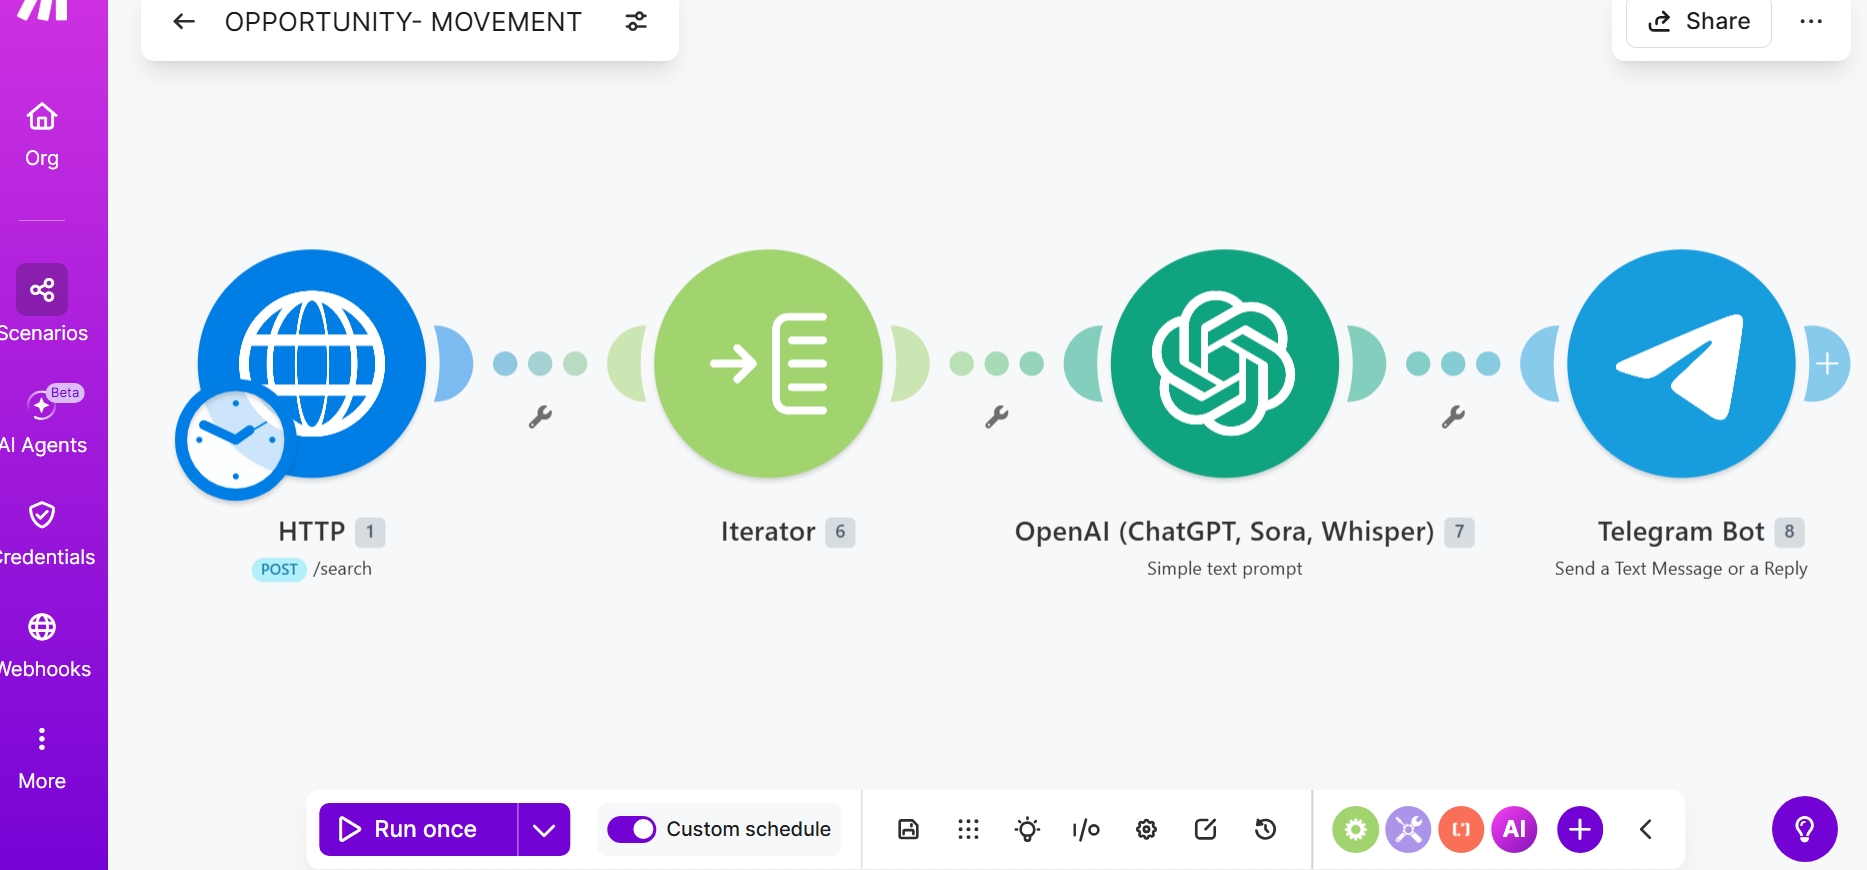The height and width of the screenshot is (870, 1867).
Task: Toggle the Custom schedule switch
Action: (x=632, y=829)
